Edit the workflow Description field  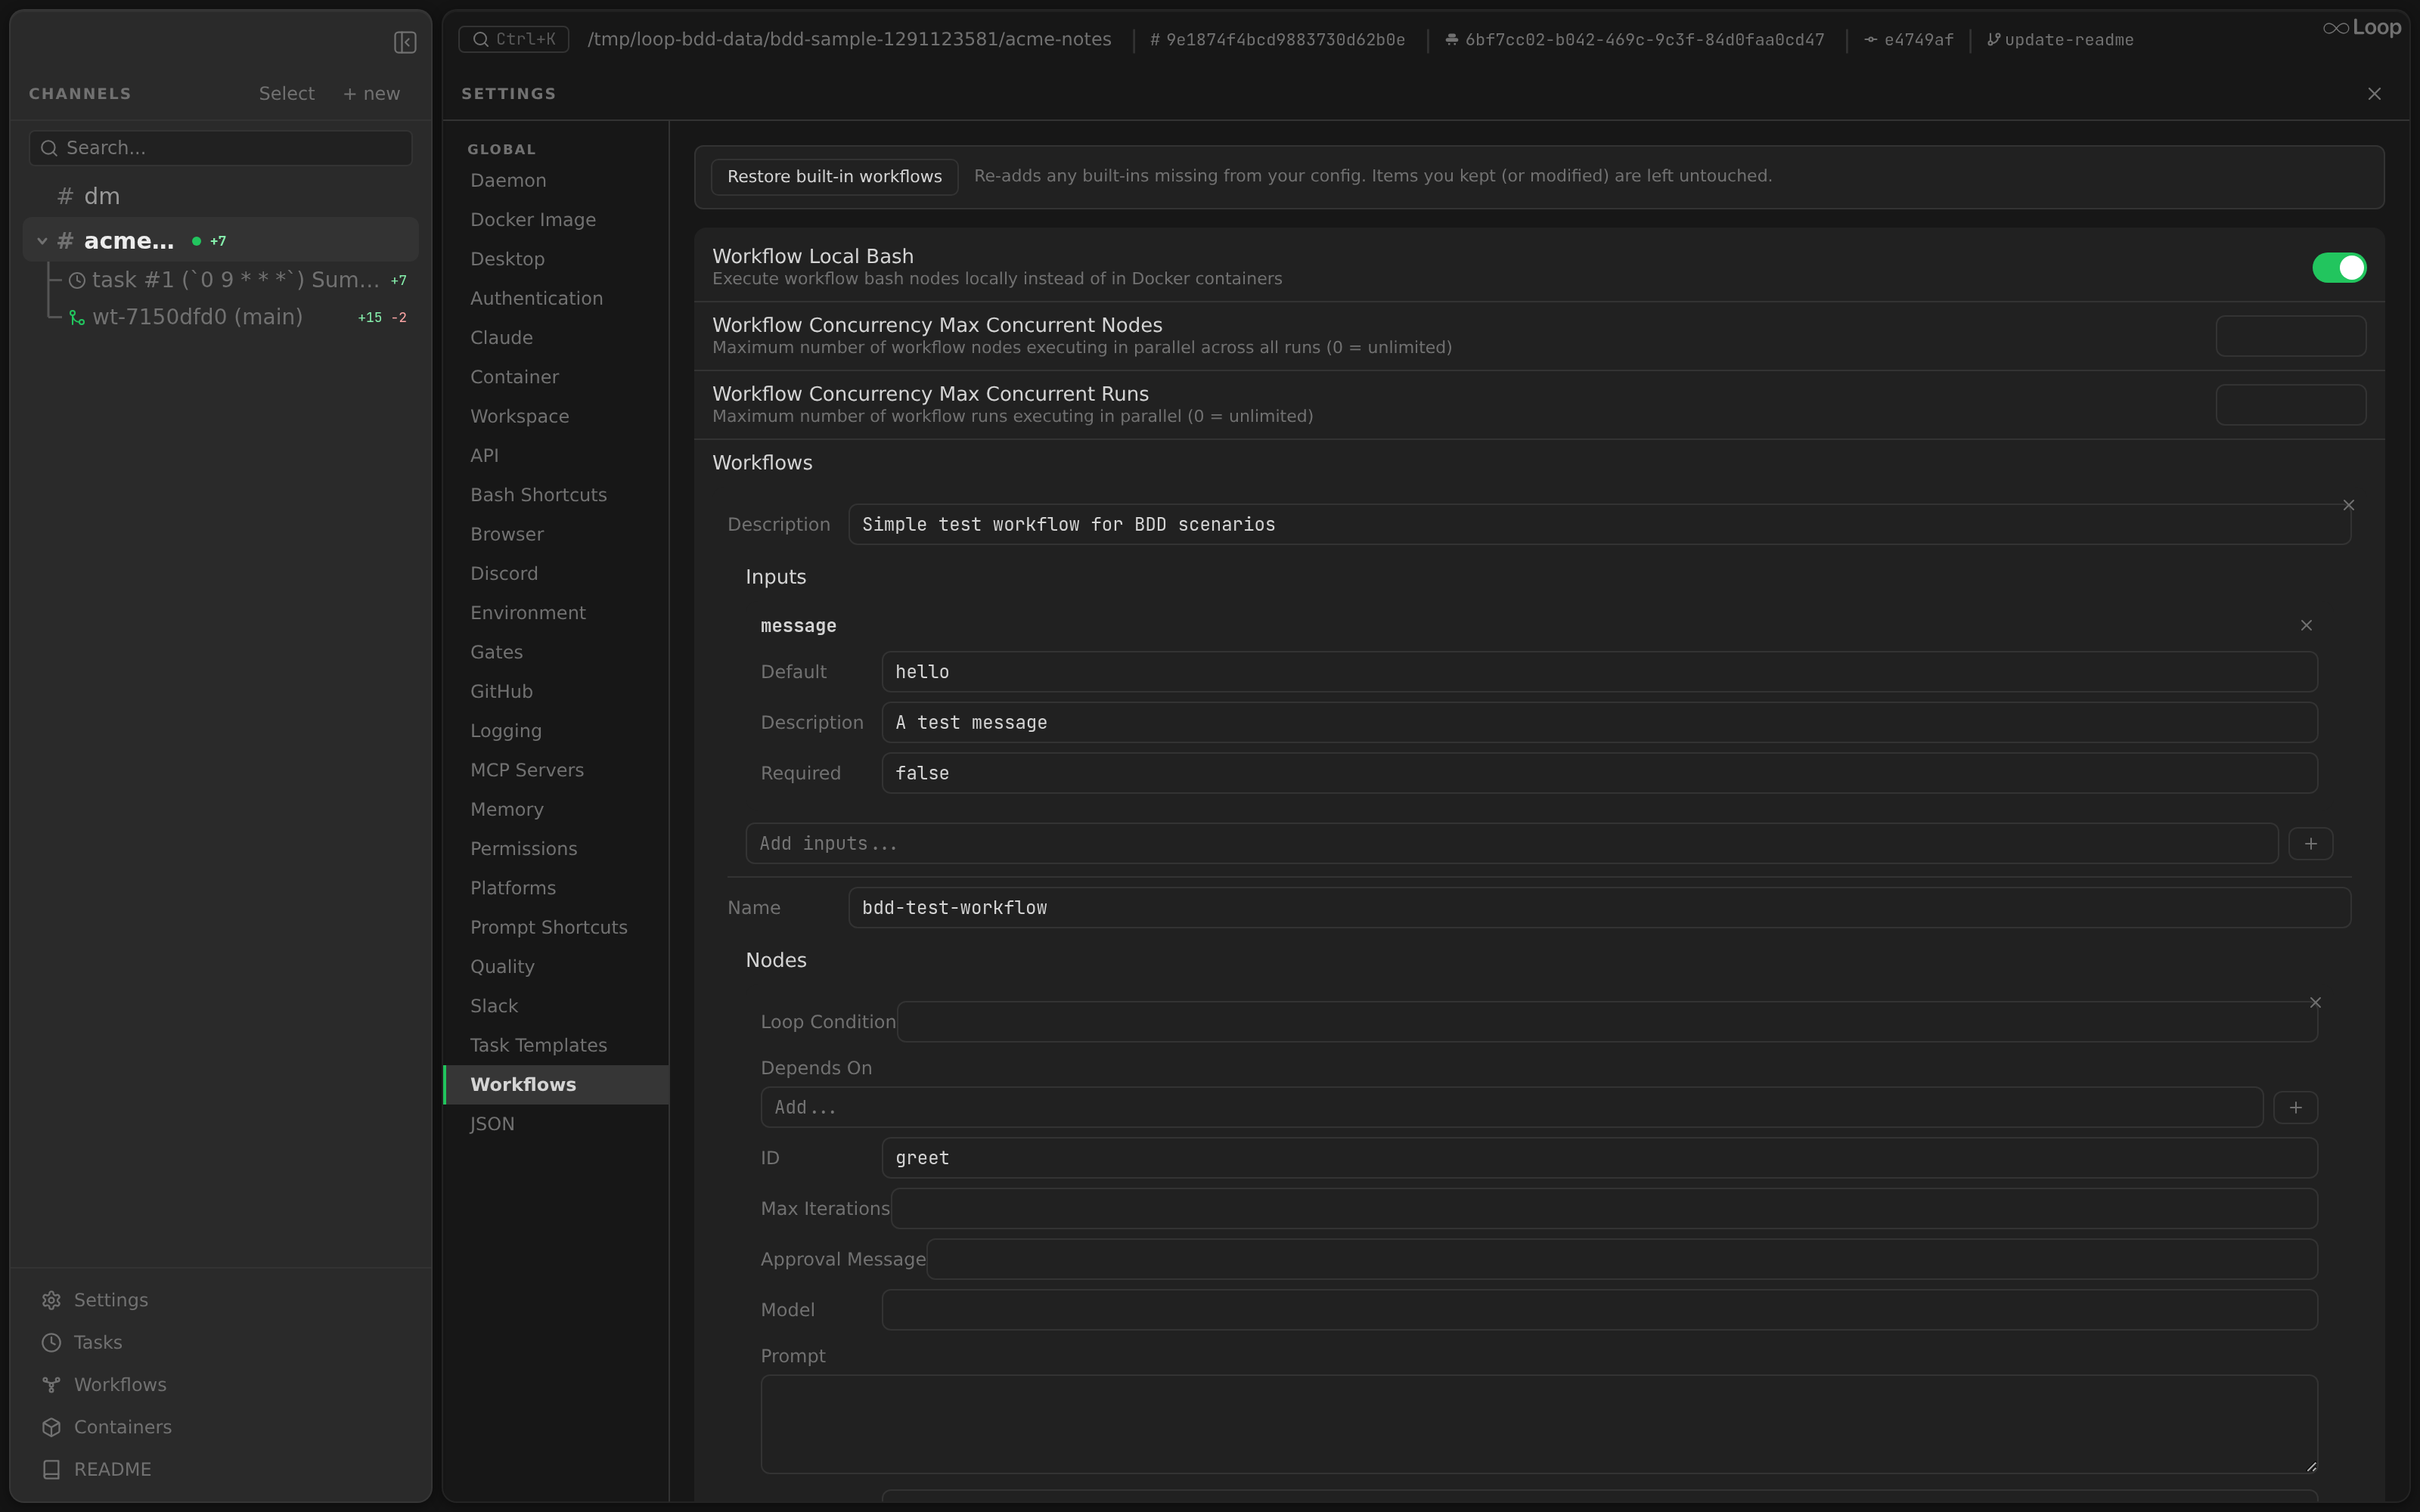[1599, 525]
